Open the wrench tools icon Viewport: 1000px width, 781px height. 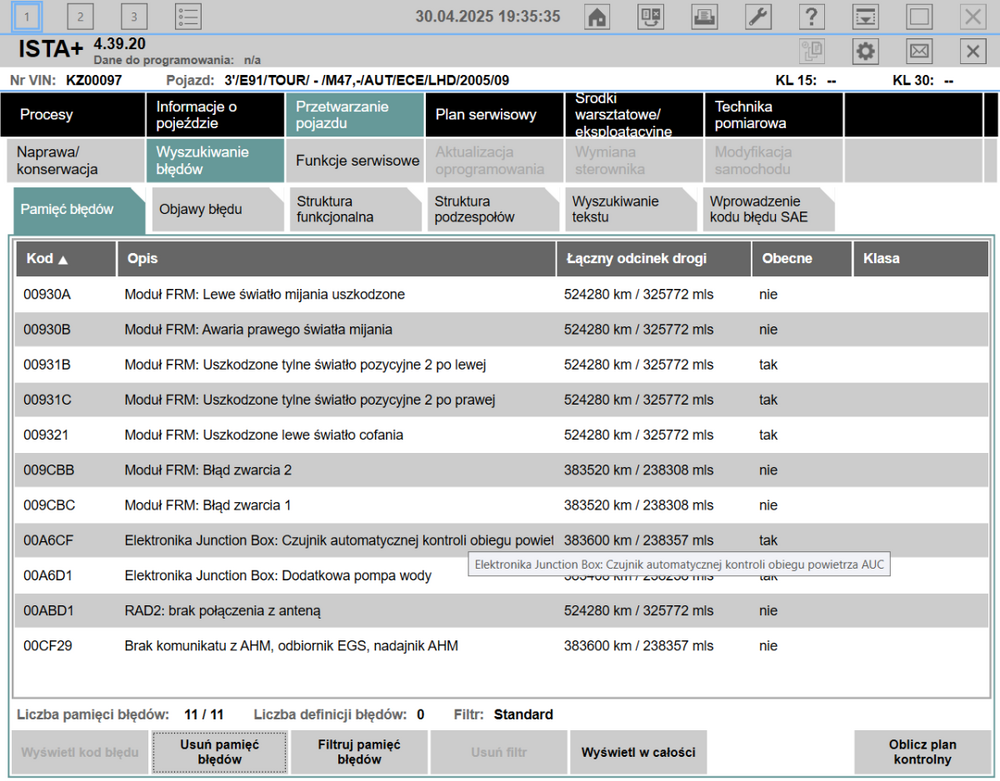(758, 17)
